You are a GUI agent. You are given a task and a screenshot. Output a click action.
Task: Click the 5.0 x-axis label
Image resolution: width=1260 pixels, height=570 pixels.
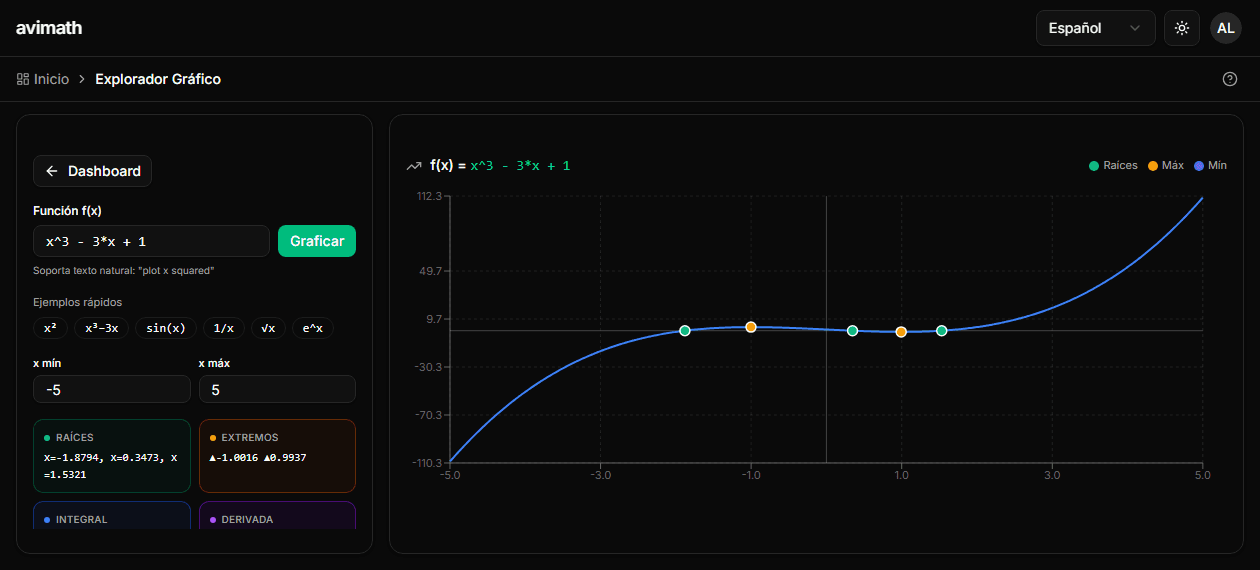pyautogui.click(x=1202, y=476)
